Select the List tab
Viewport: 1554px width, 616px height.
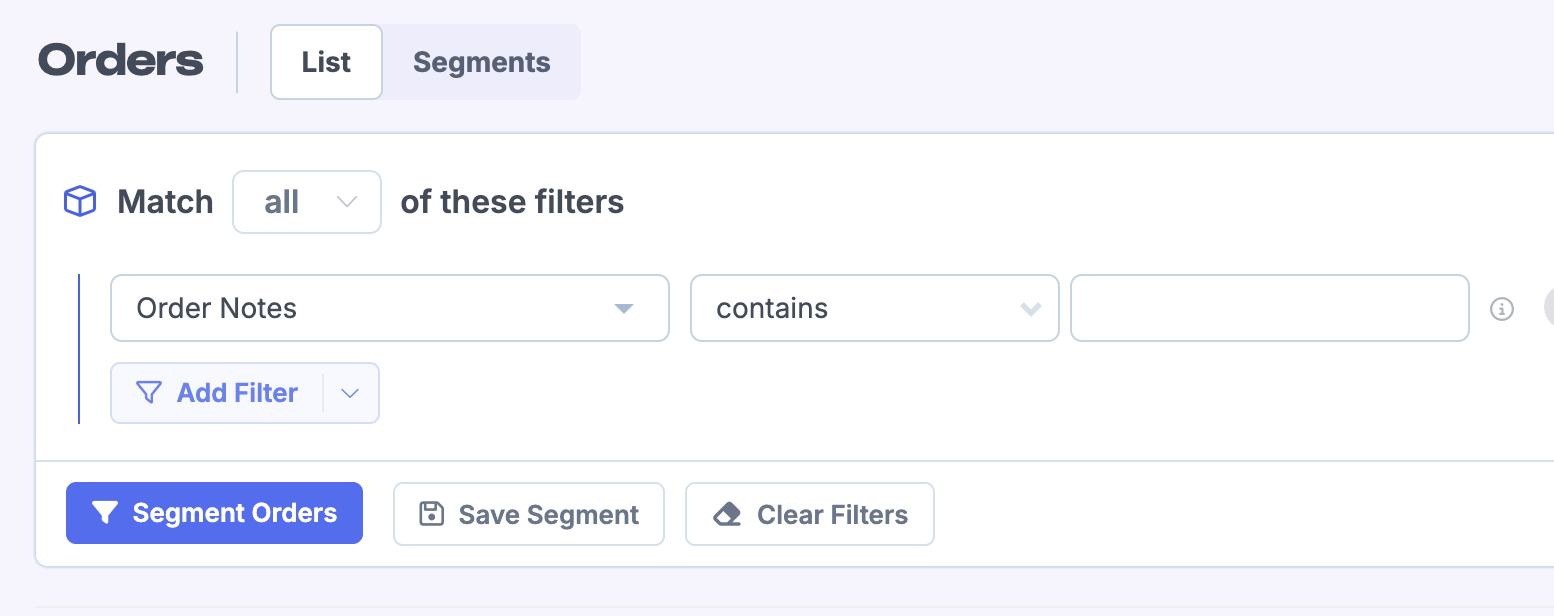(326, 62)
